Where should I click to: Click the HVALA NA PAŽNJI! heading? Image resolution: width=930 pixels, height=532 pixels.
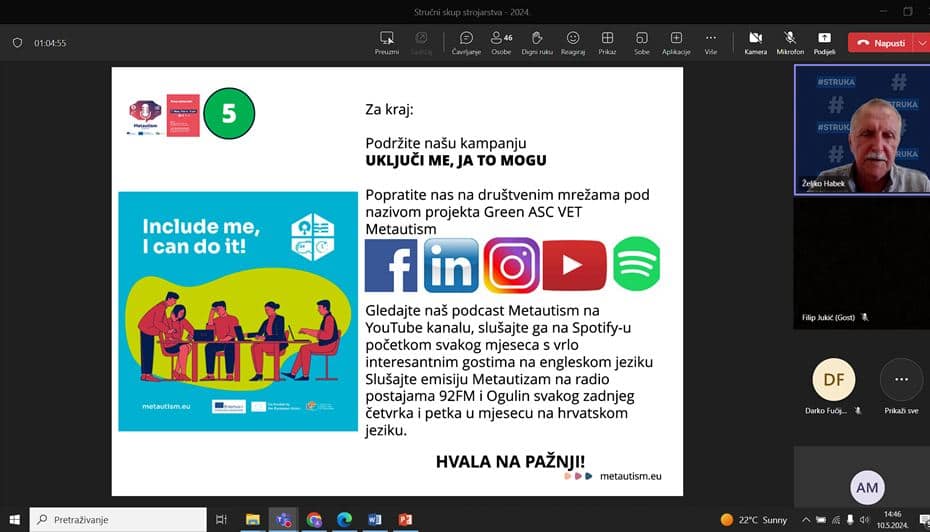[x=510, y=461]
